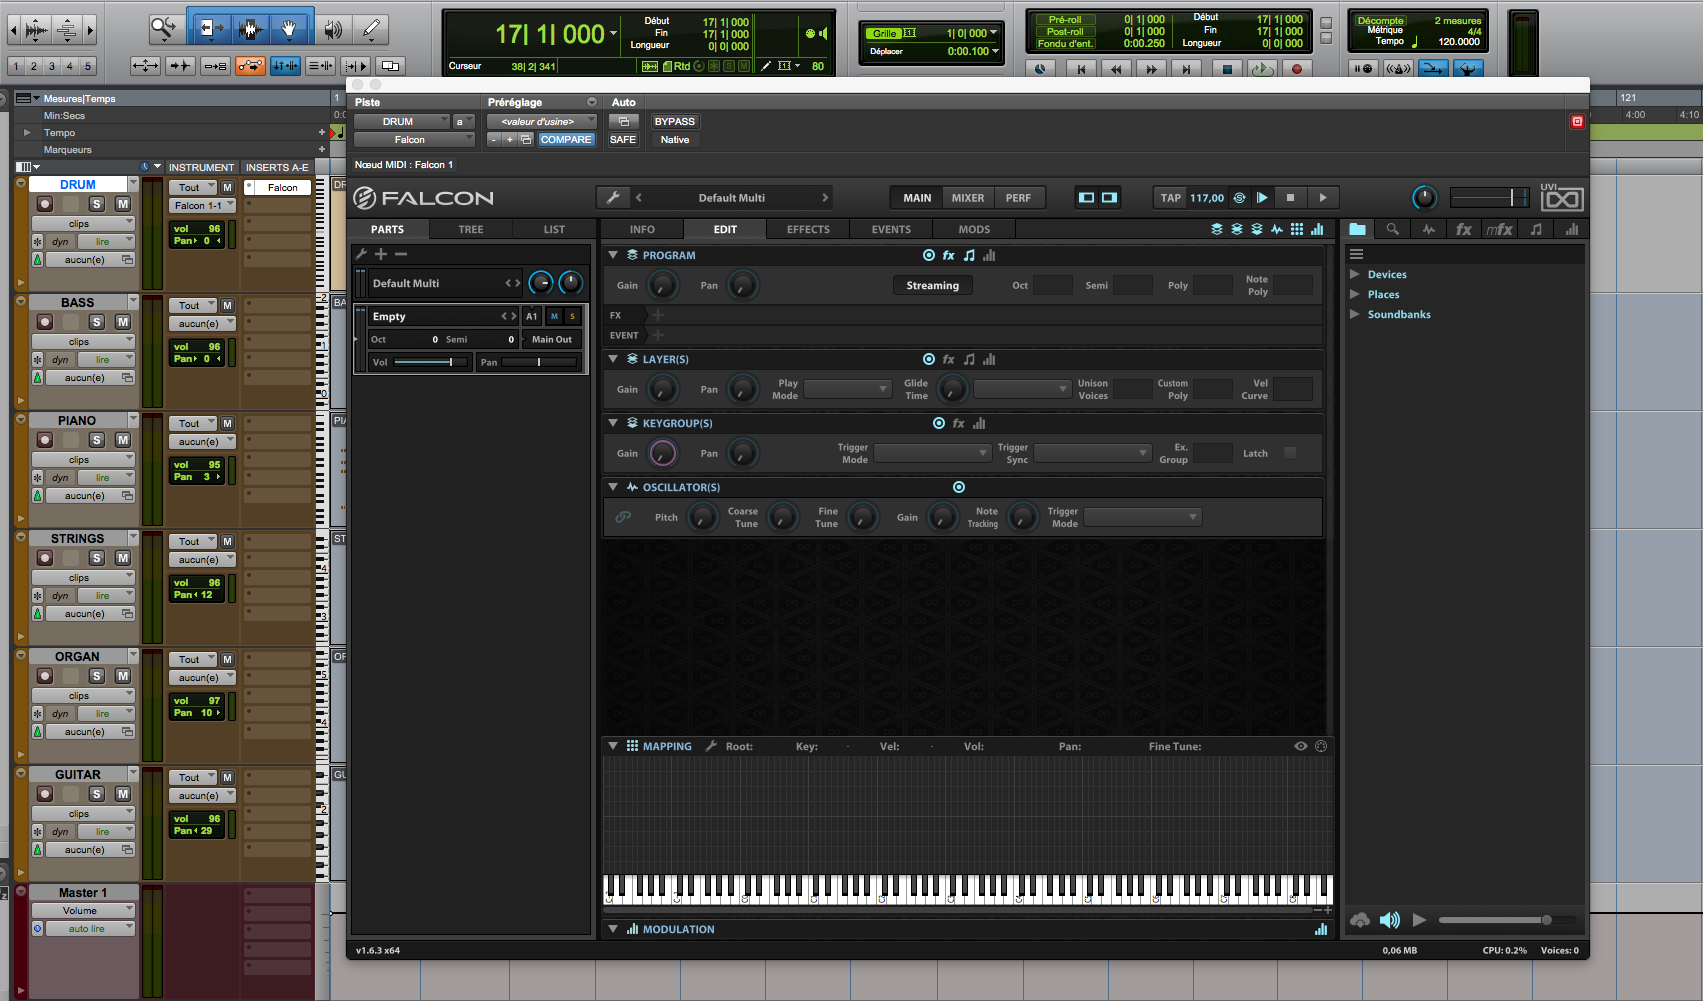Screen dimensions: 1703x1001
Task: Select the Selector waveform tool
Action: (x=249, y=29)
